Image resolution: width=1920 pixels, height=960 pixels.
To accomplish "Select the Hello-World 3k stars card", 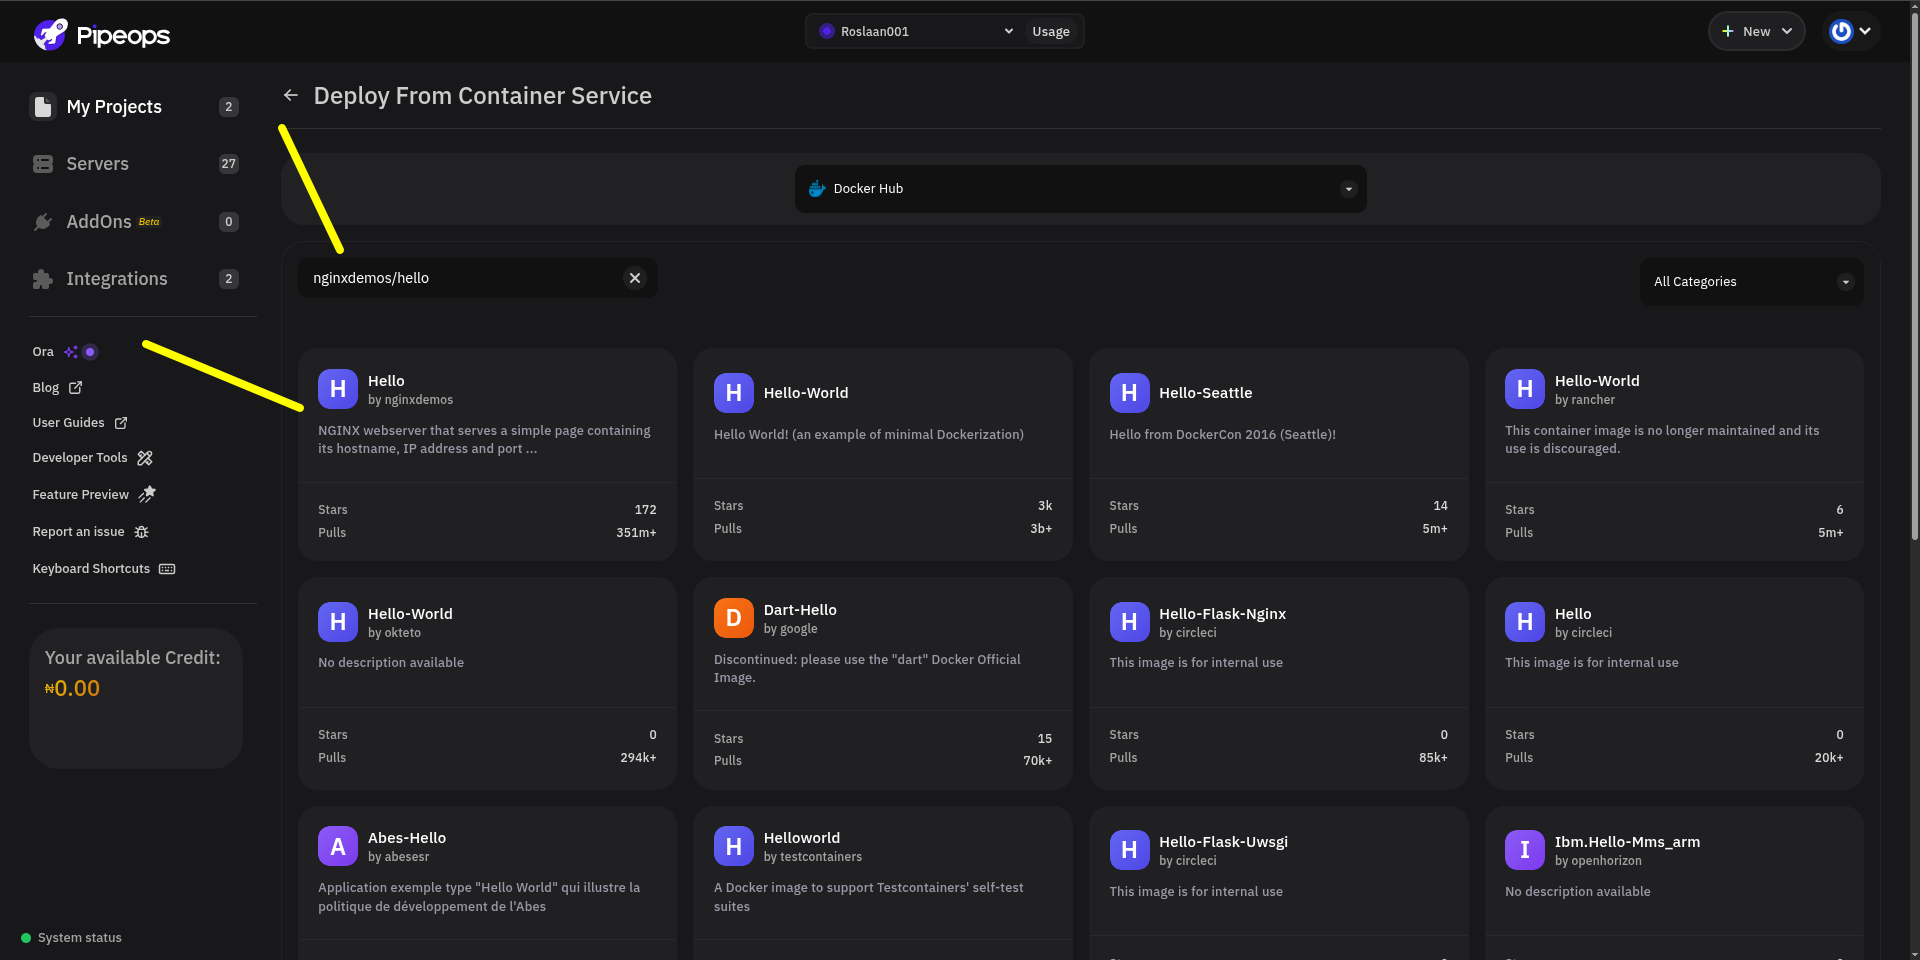I will [883, 454].
